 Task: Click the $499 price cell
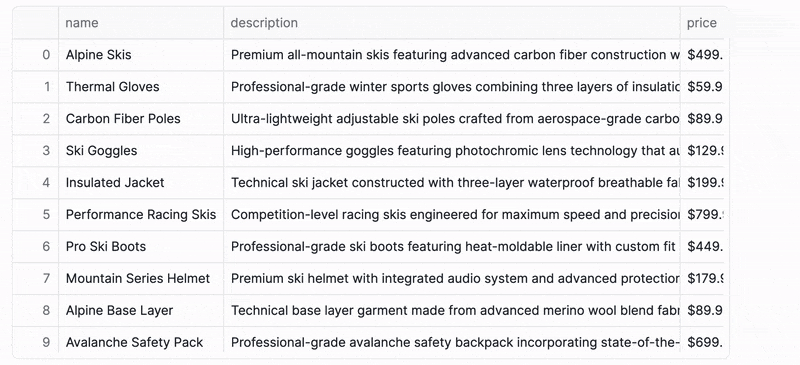coord(702,55)
